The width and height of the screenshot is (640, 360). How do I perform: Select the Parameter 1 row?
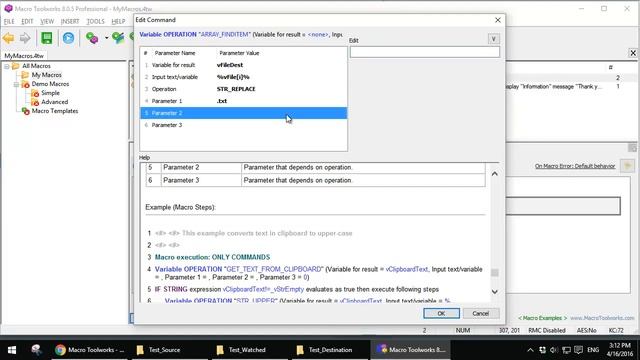244,101
